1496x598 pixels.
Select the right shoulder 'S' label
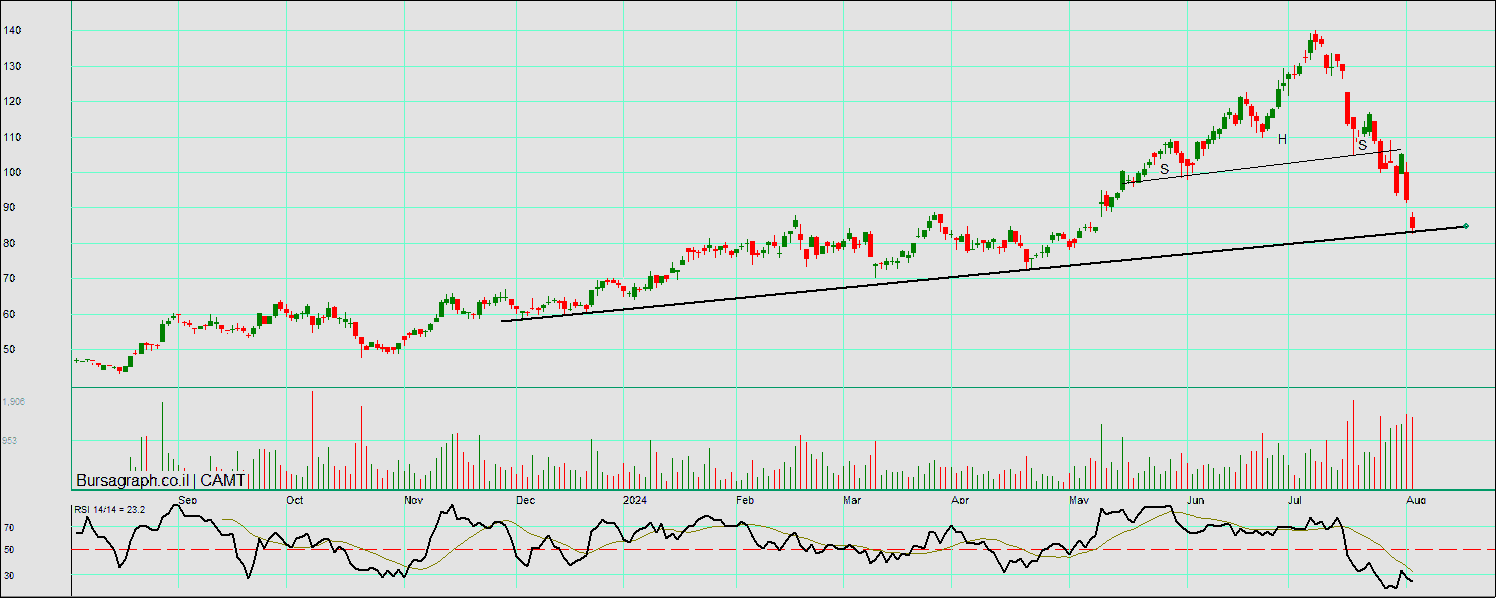(1361, 145)
